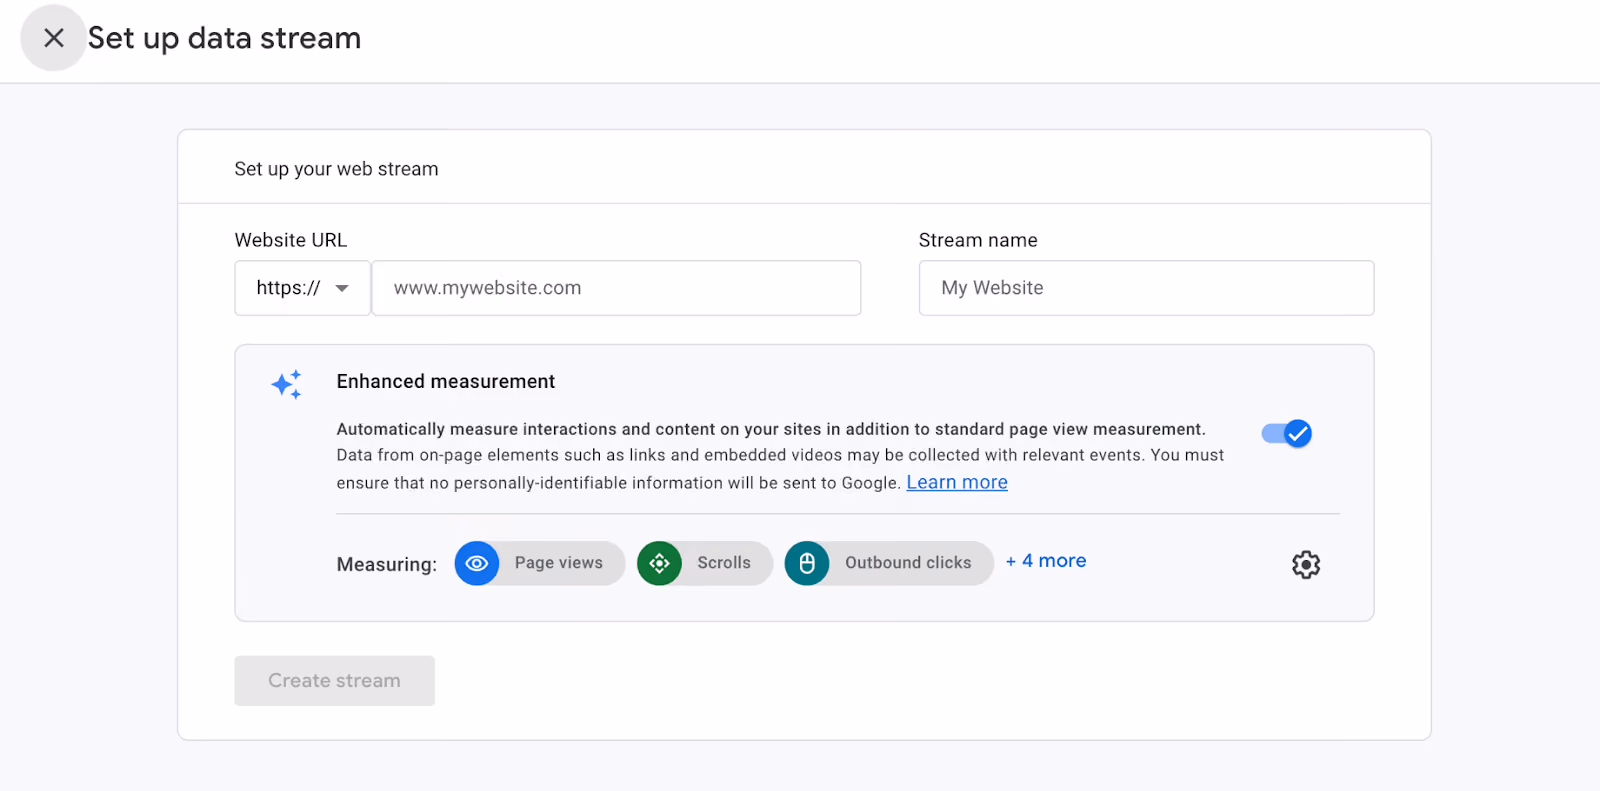Click the Enhanced measurement heading
1600x791 pixels.
coord(446,381)
